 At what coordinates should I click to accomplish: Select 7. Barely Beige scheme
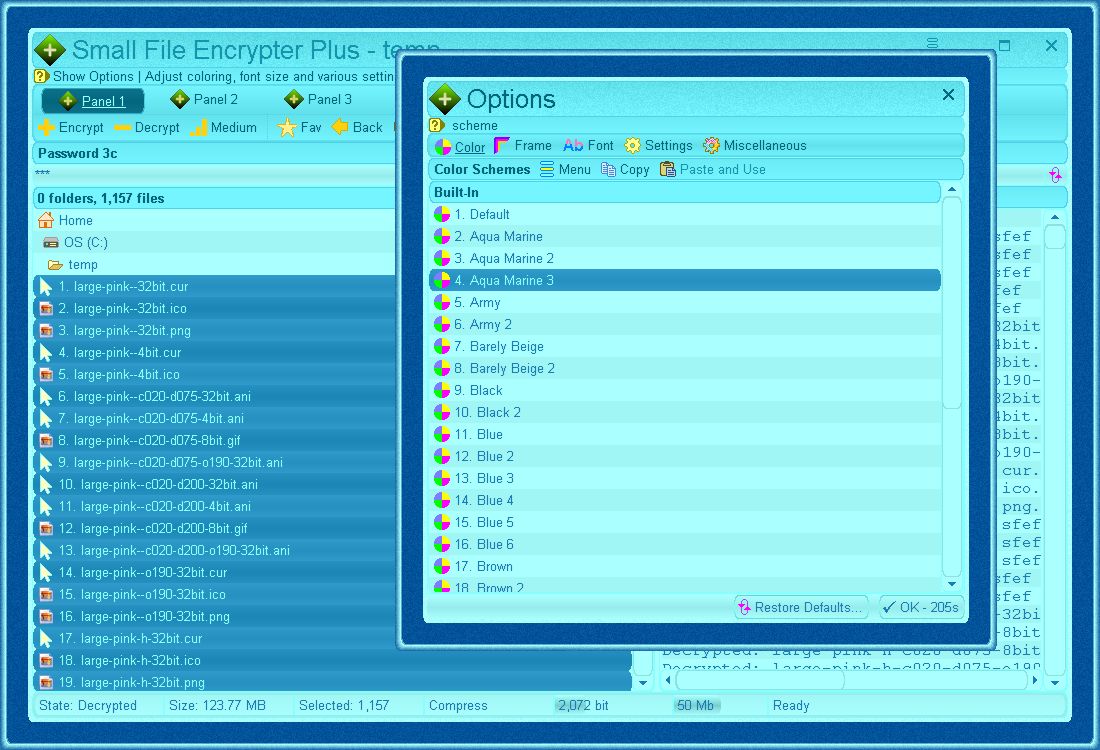coord(685,347)
